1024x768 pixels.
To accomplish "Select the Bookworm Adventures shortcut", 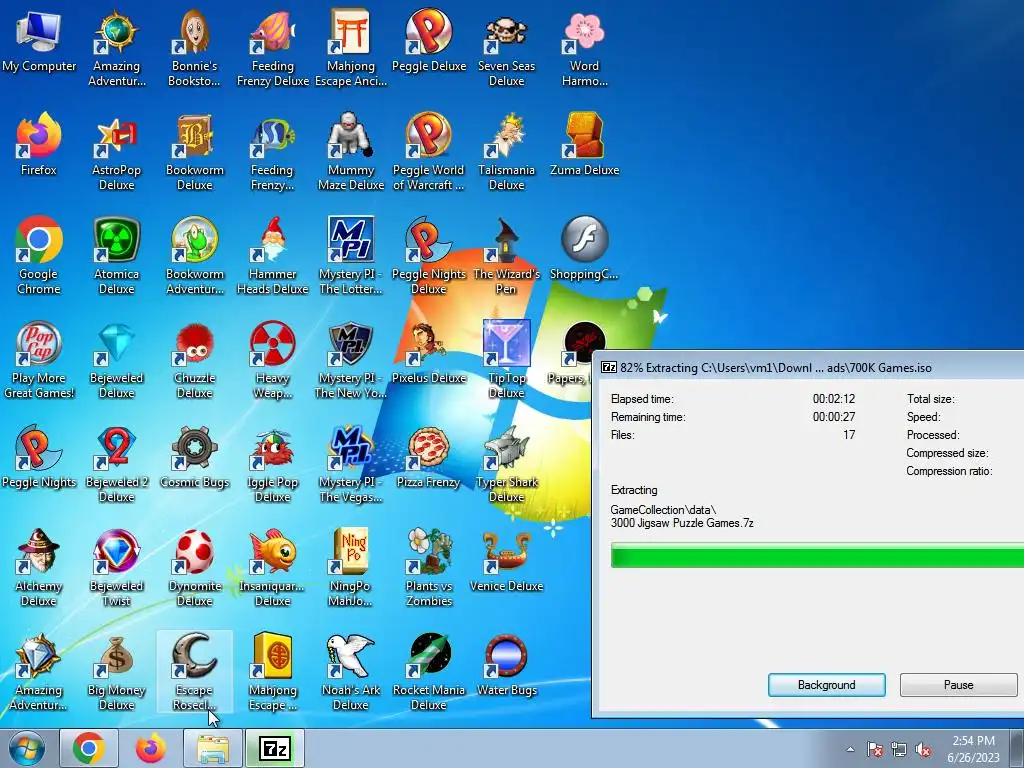I will tap(194, 256).
